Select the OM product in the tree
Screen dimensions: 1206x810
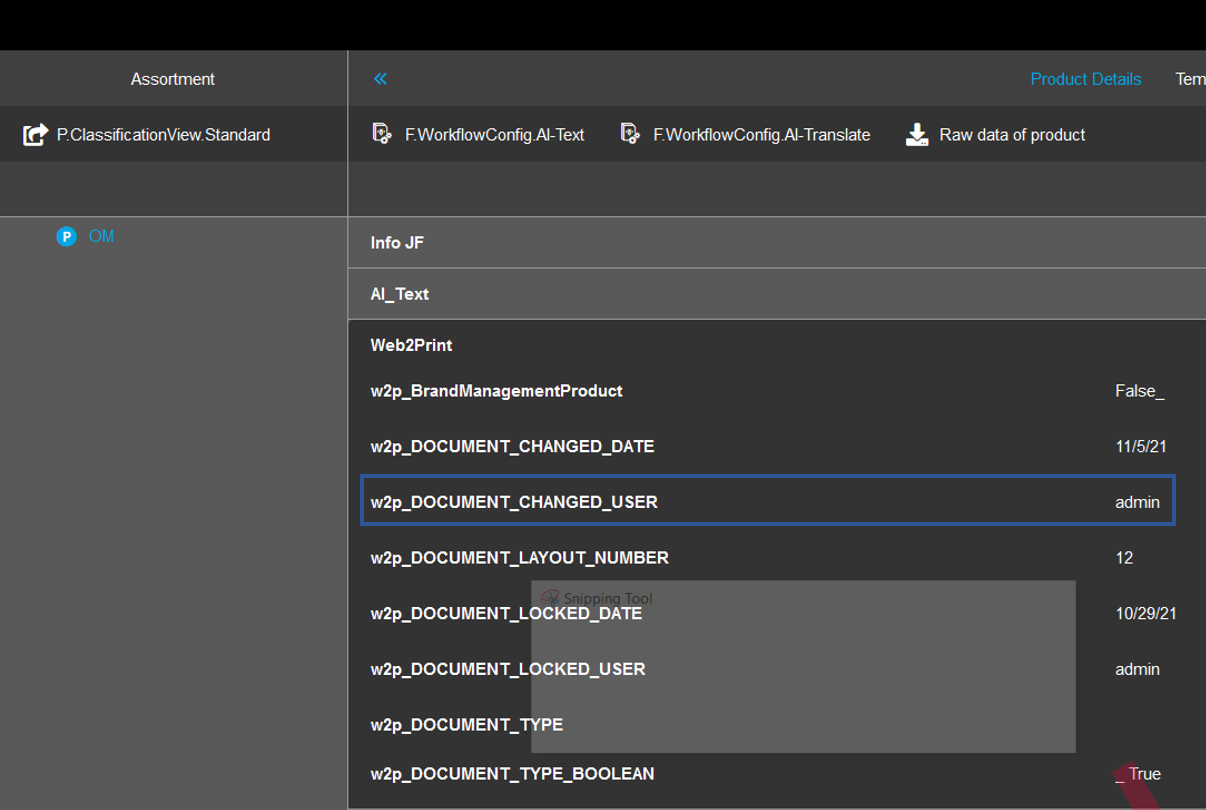101,237
